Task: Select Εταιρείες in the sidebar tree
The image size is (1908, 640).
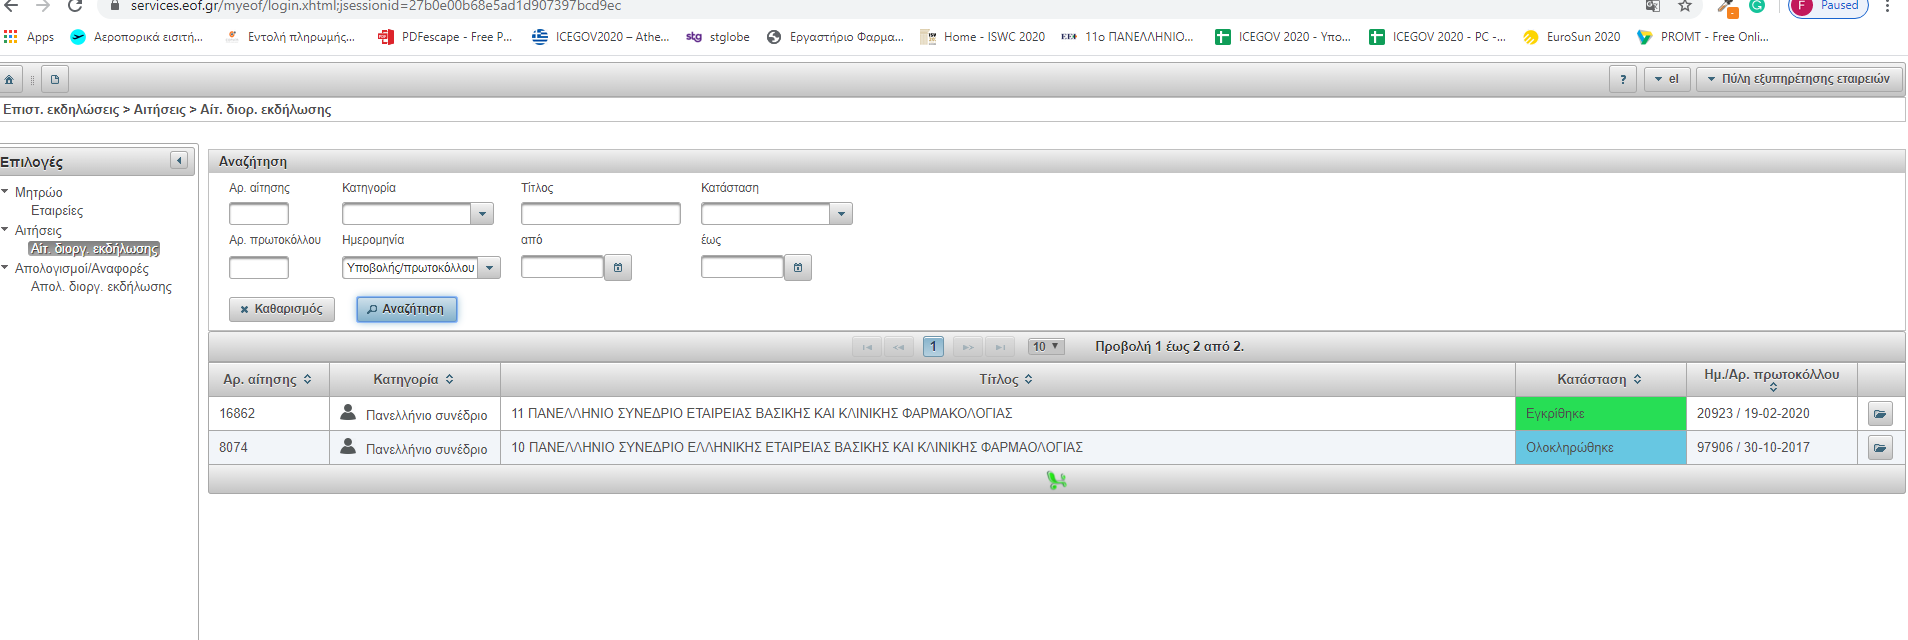Action: [57, 211]
